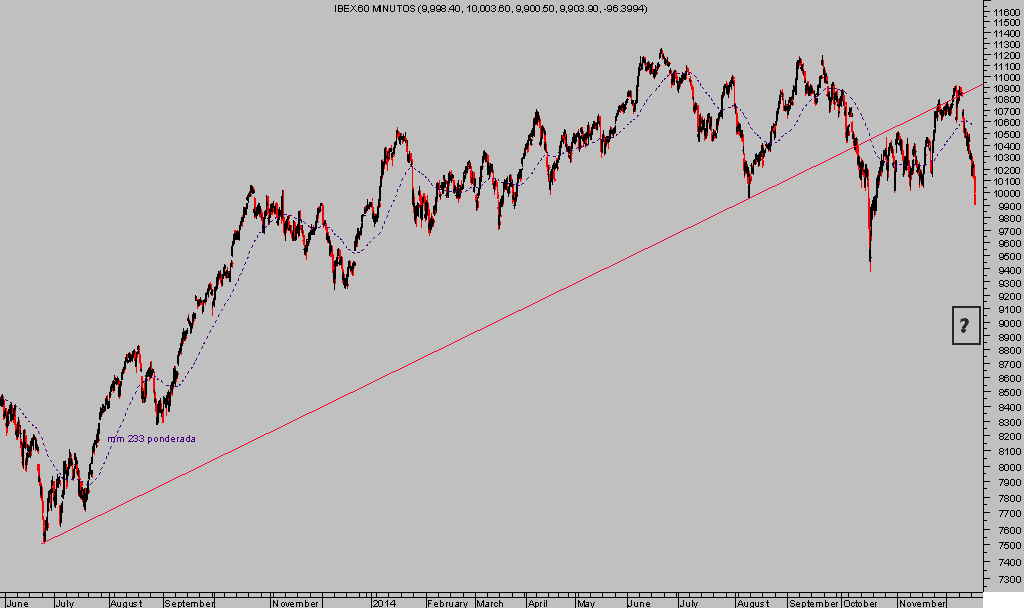1024x608 pixels.
Task: Click the March label on time axis
Action: pos(490,603)
